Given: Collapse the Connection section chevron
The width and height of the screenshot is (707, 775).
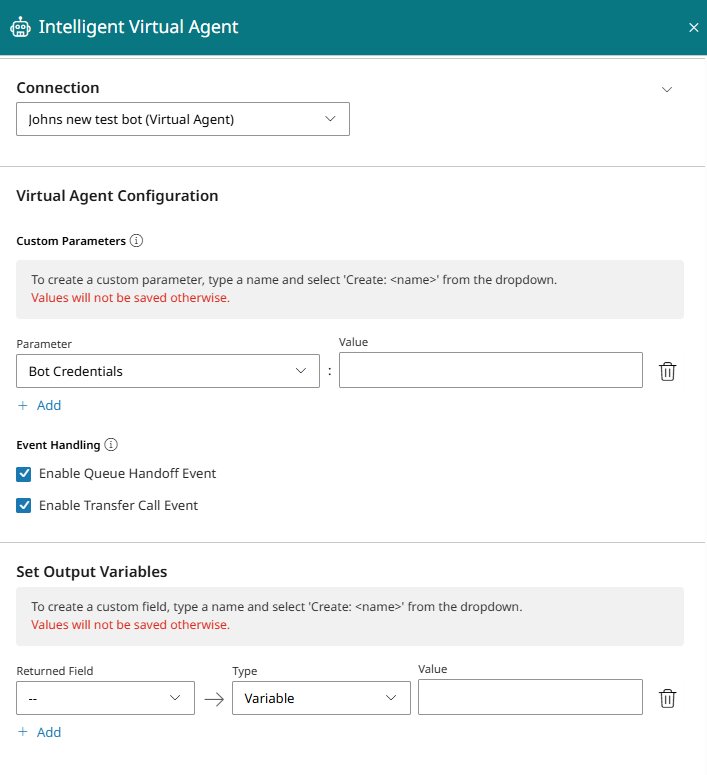Looking at the screenshot, I should tap(667, 89).
